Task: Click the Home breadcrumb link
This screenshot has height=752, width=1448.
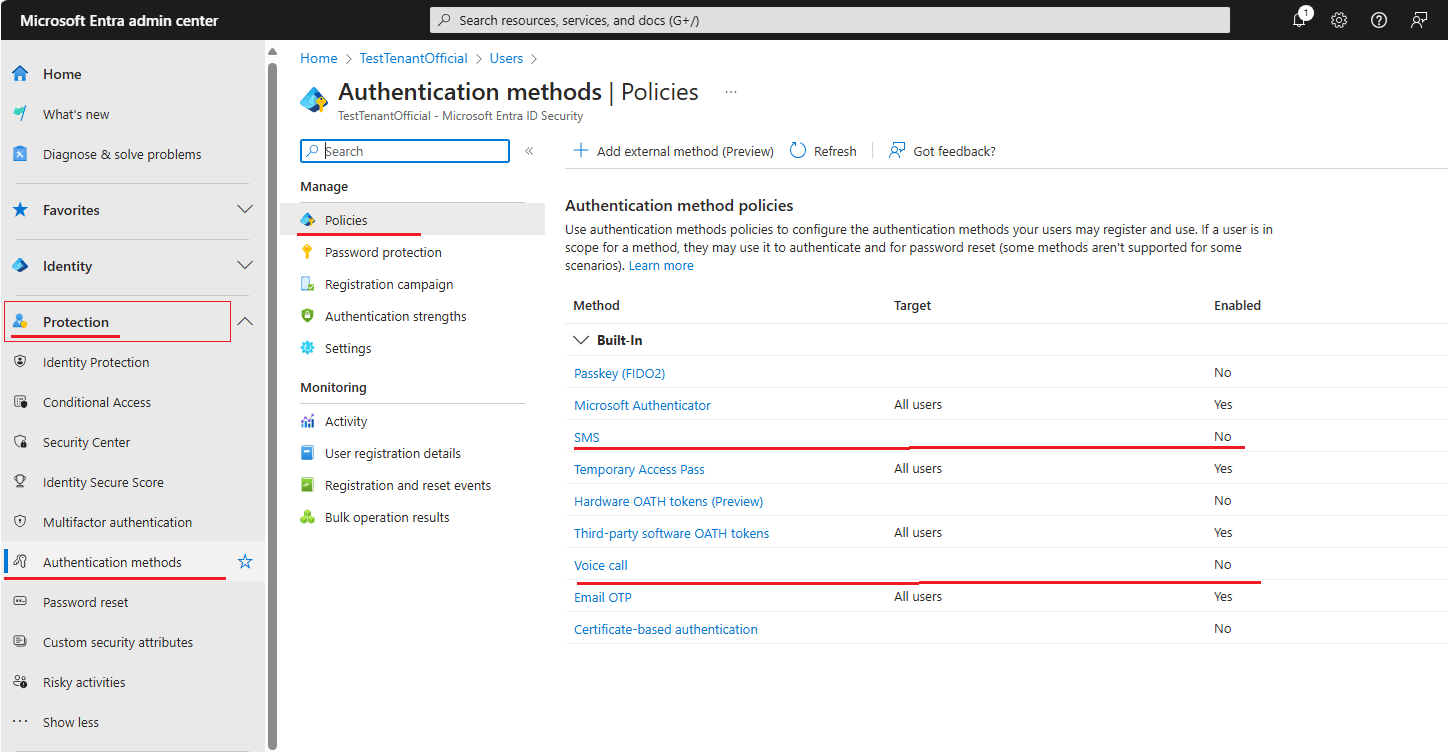Action: click(319, 58)
